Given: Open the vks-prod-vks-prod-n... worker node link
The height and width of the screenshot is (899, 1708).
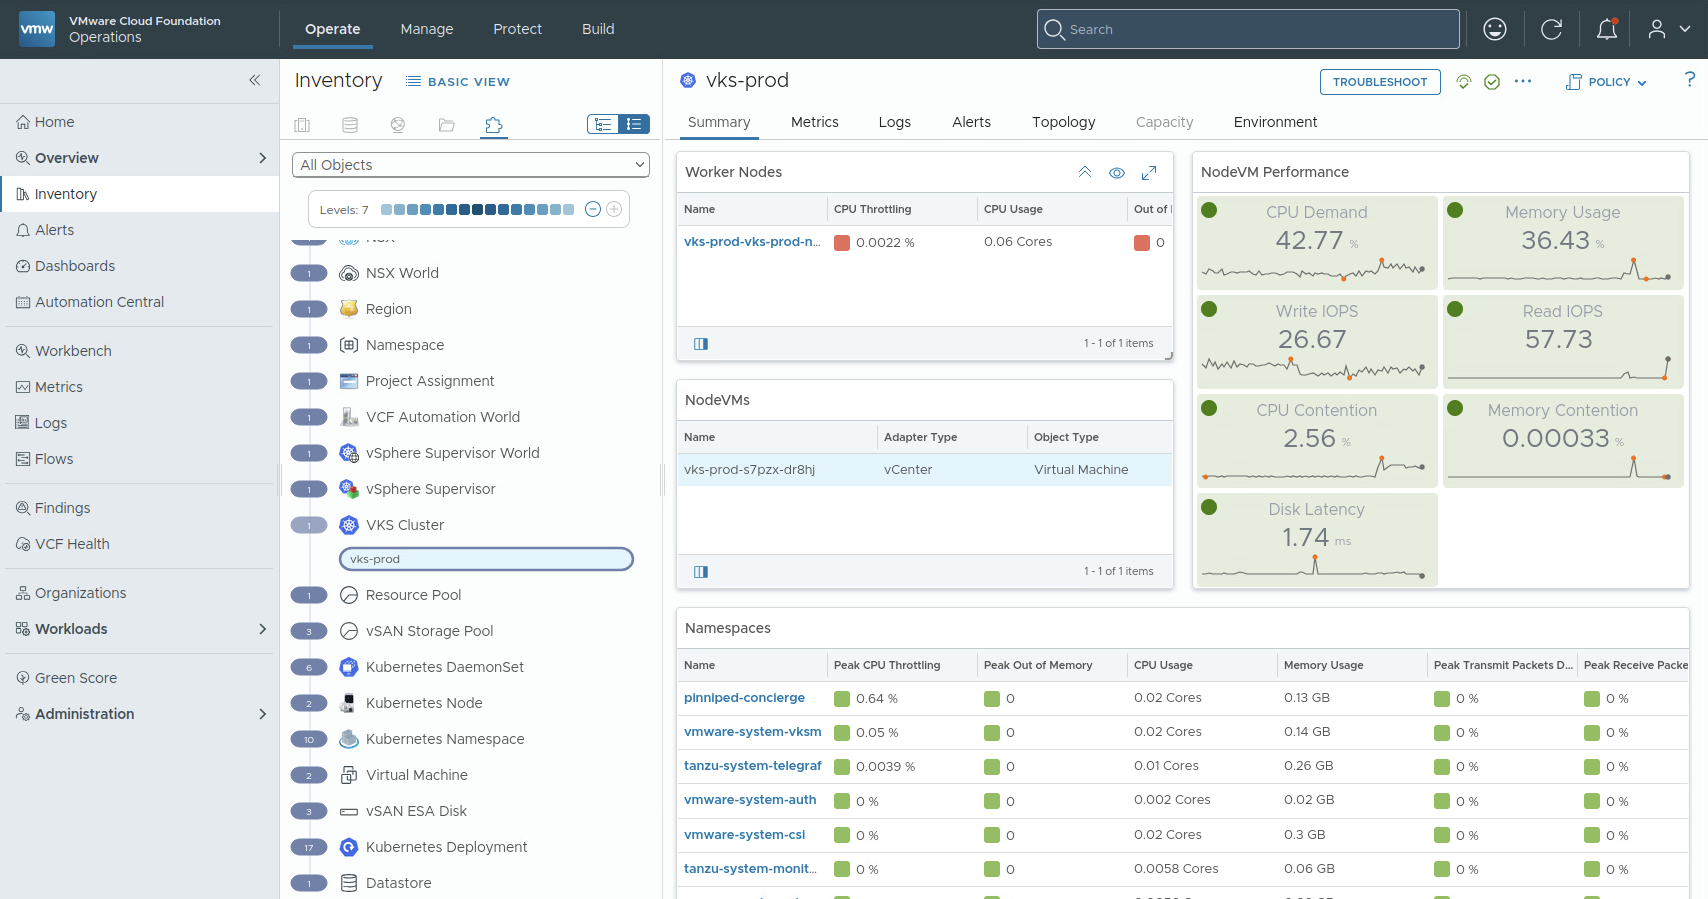Looking at the screenshot, I should pos(752,242).
